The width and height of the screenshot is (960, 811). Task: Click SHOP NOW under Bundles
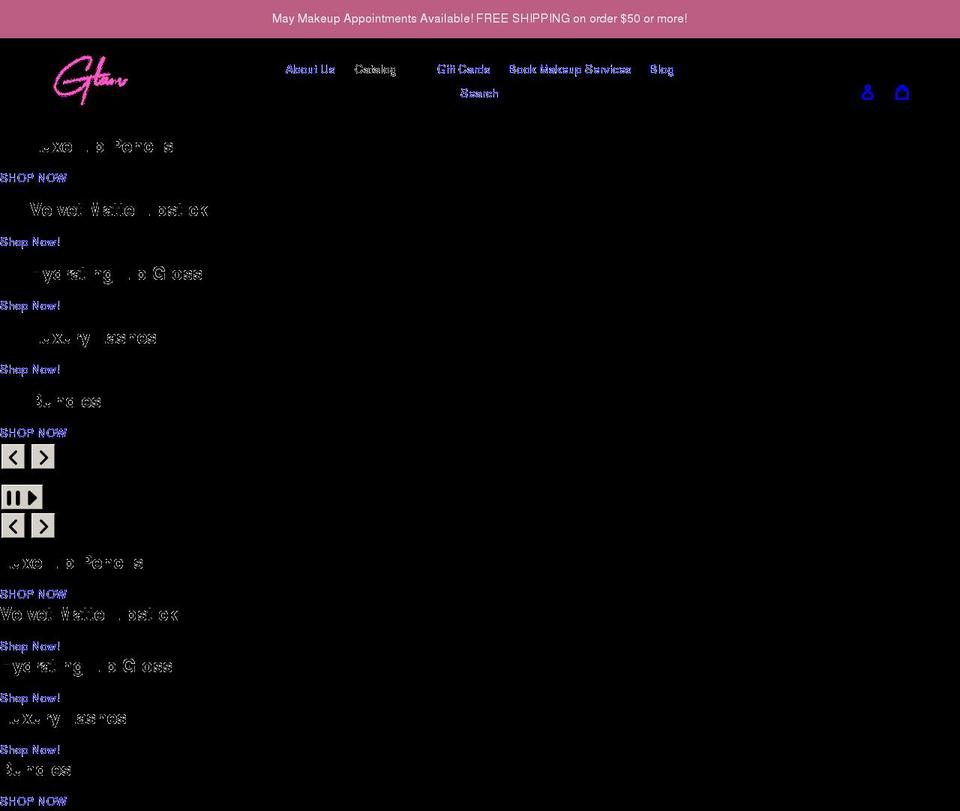[x=33, y=432]
